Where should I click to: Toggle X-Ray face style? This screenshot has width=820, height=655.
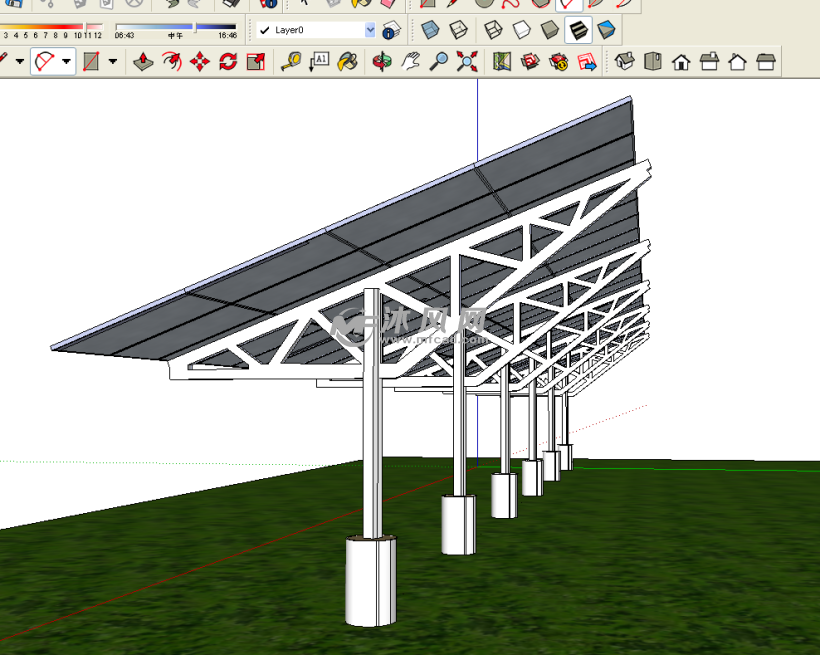[429, 30]
